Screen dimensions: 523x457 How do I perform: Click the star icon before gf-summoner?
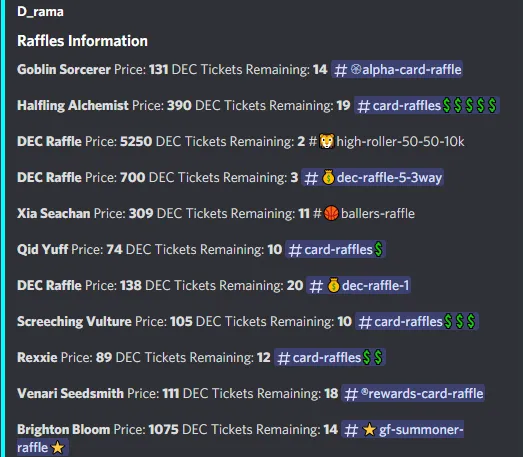(369, 430)
